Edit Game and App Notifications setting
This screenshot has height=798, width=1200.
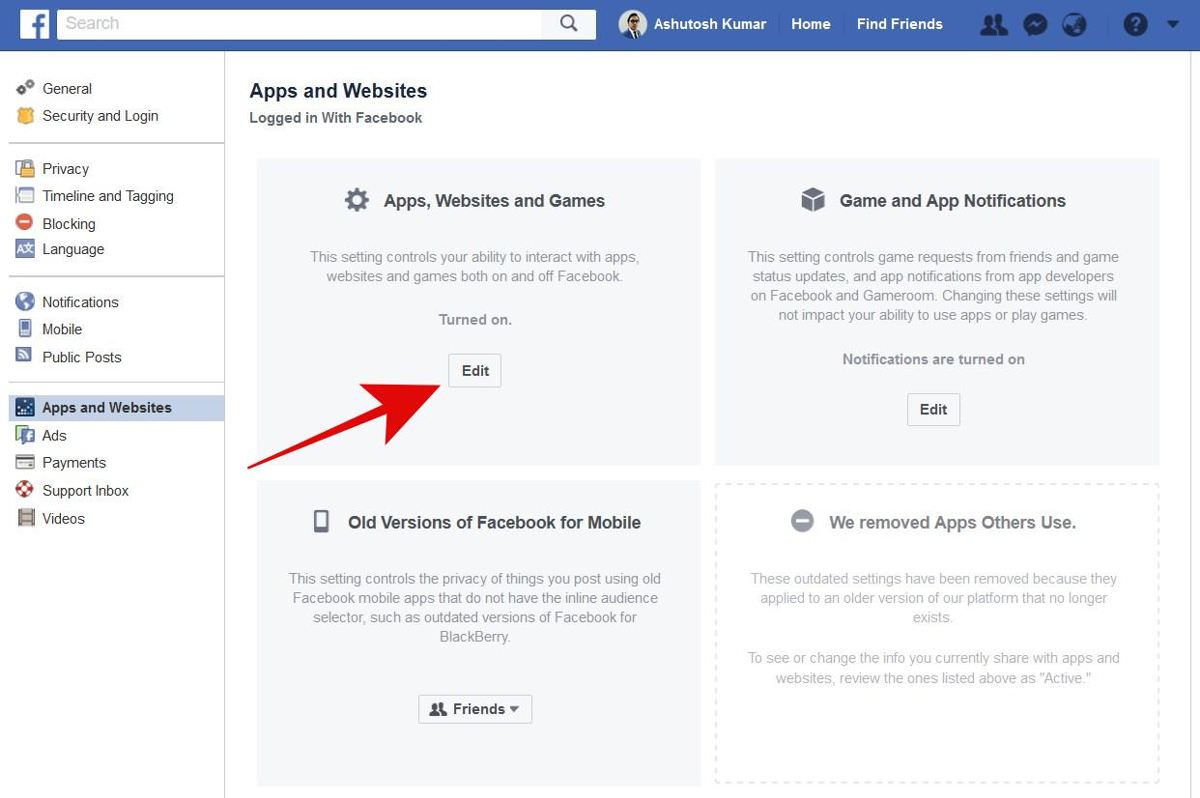(933, 409)
